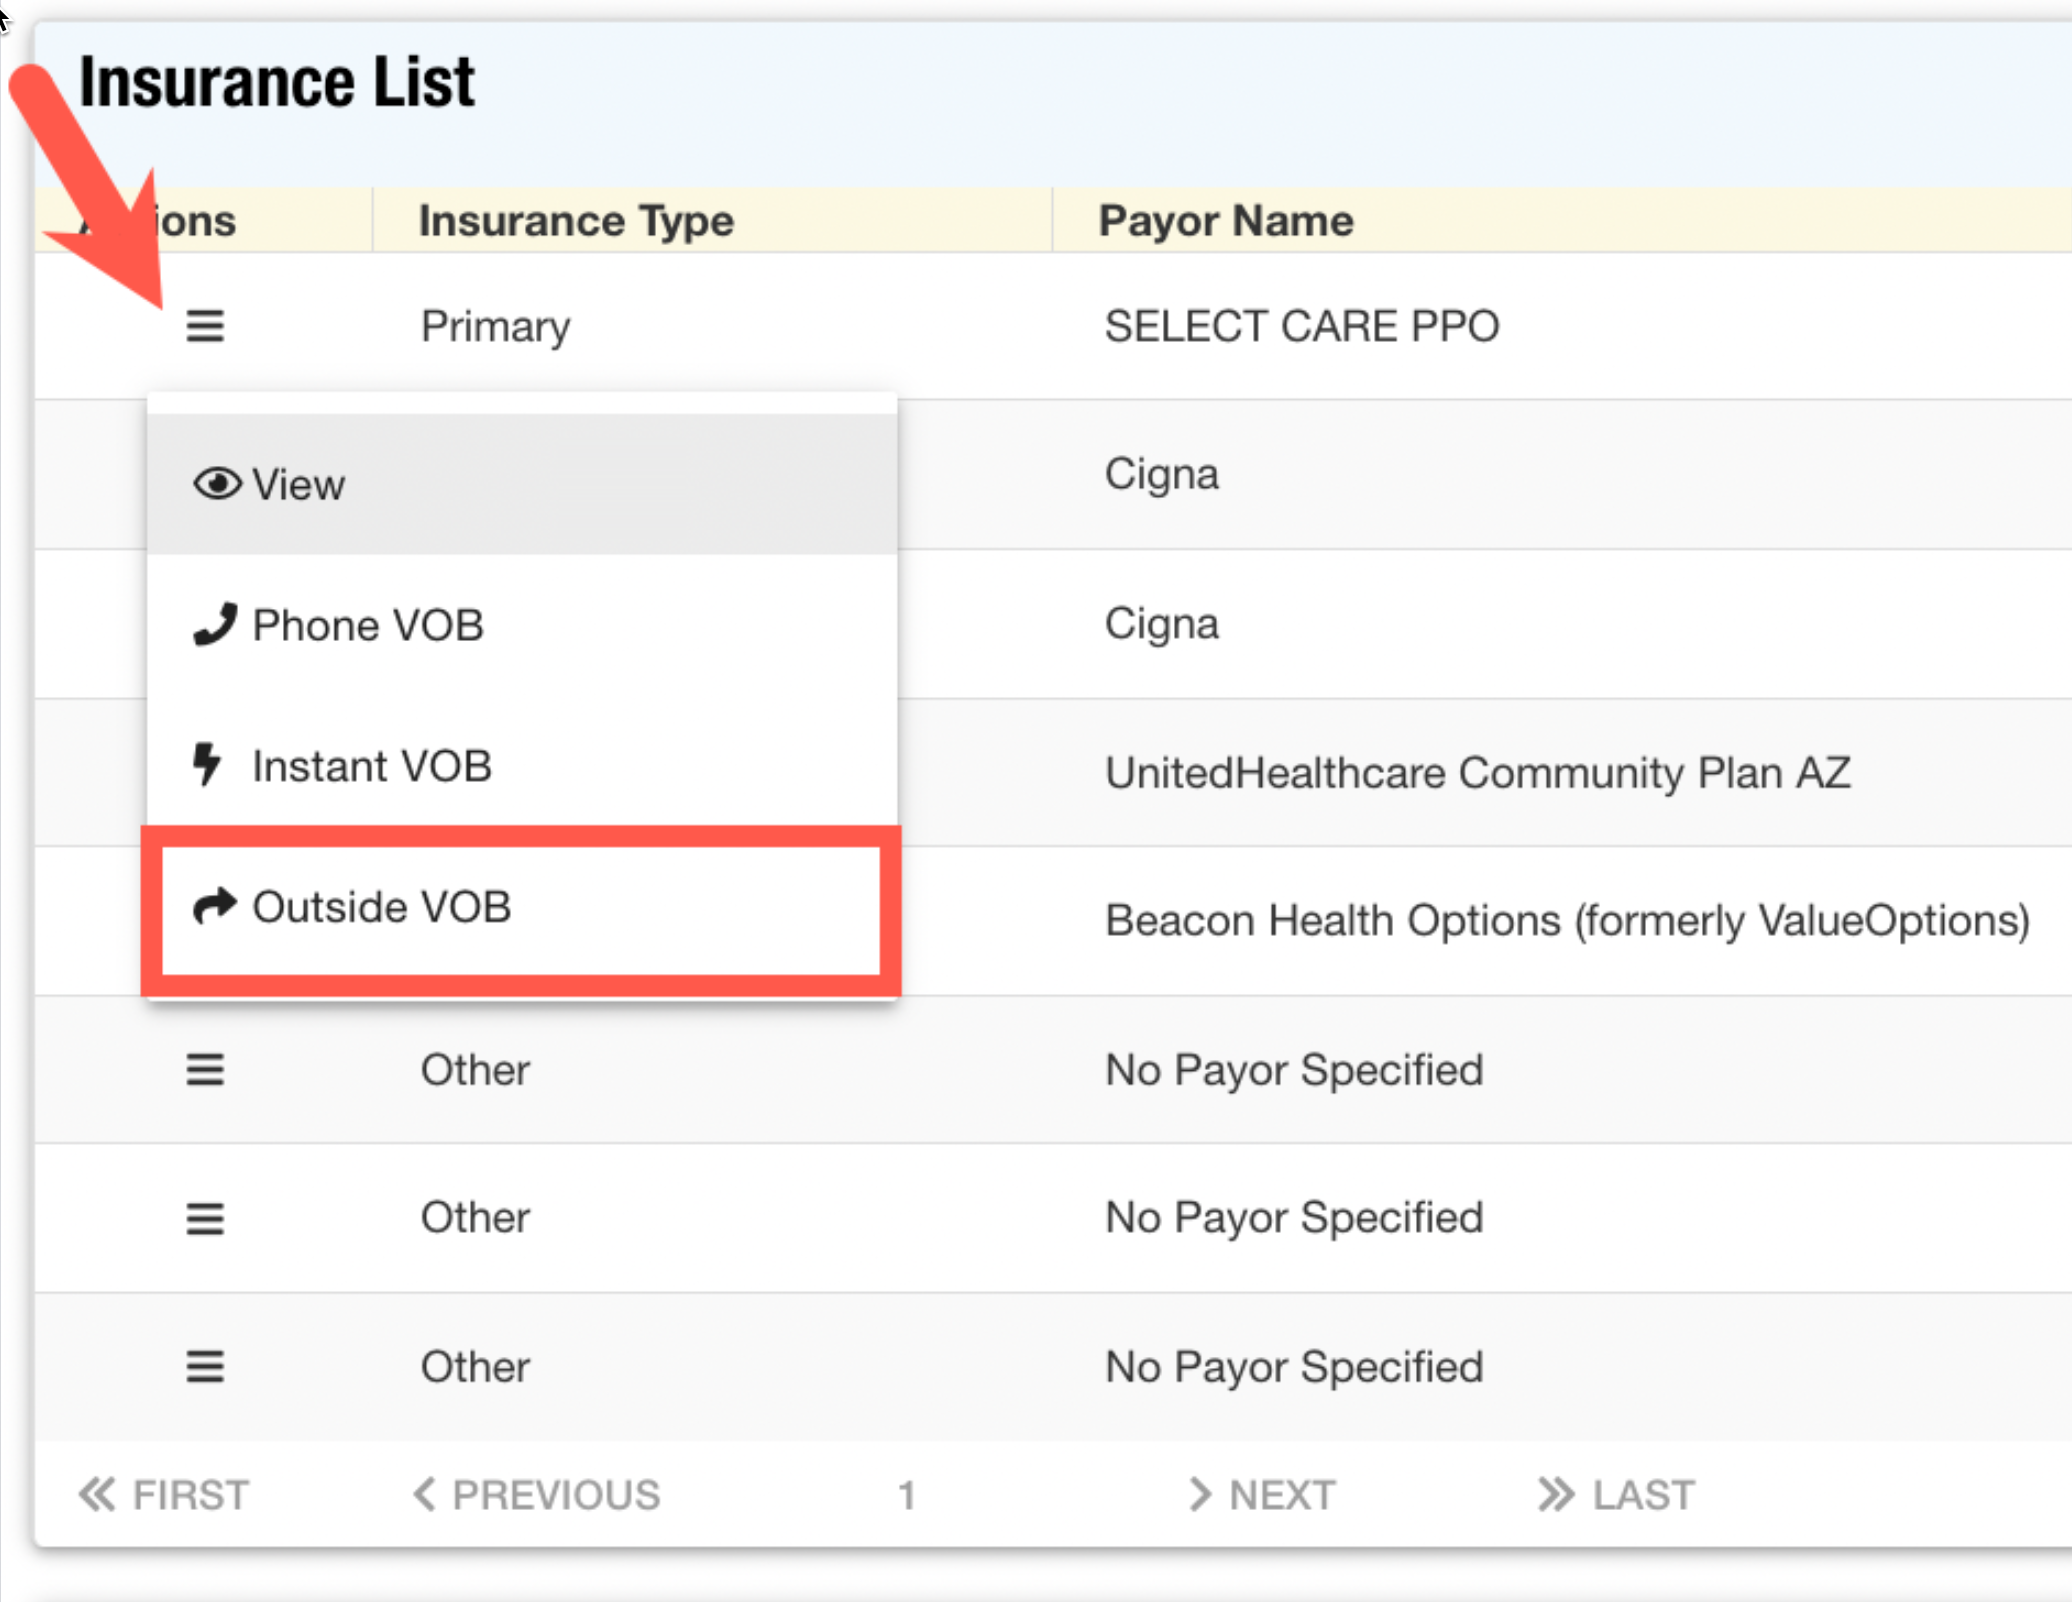2072x1602 pixels.
Task: Click the PREVIOUS page button
Action: point(538,1495)
